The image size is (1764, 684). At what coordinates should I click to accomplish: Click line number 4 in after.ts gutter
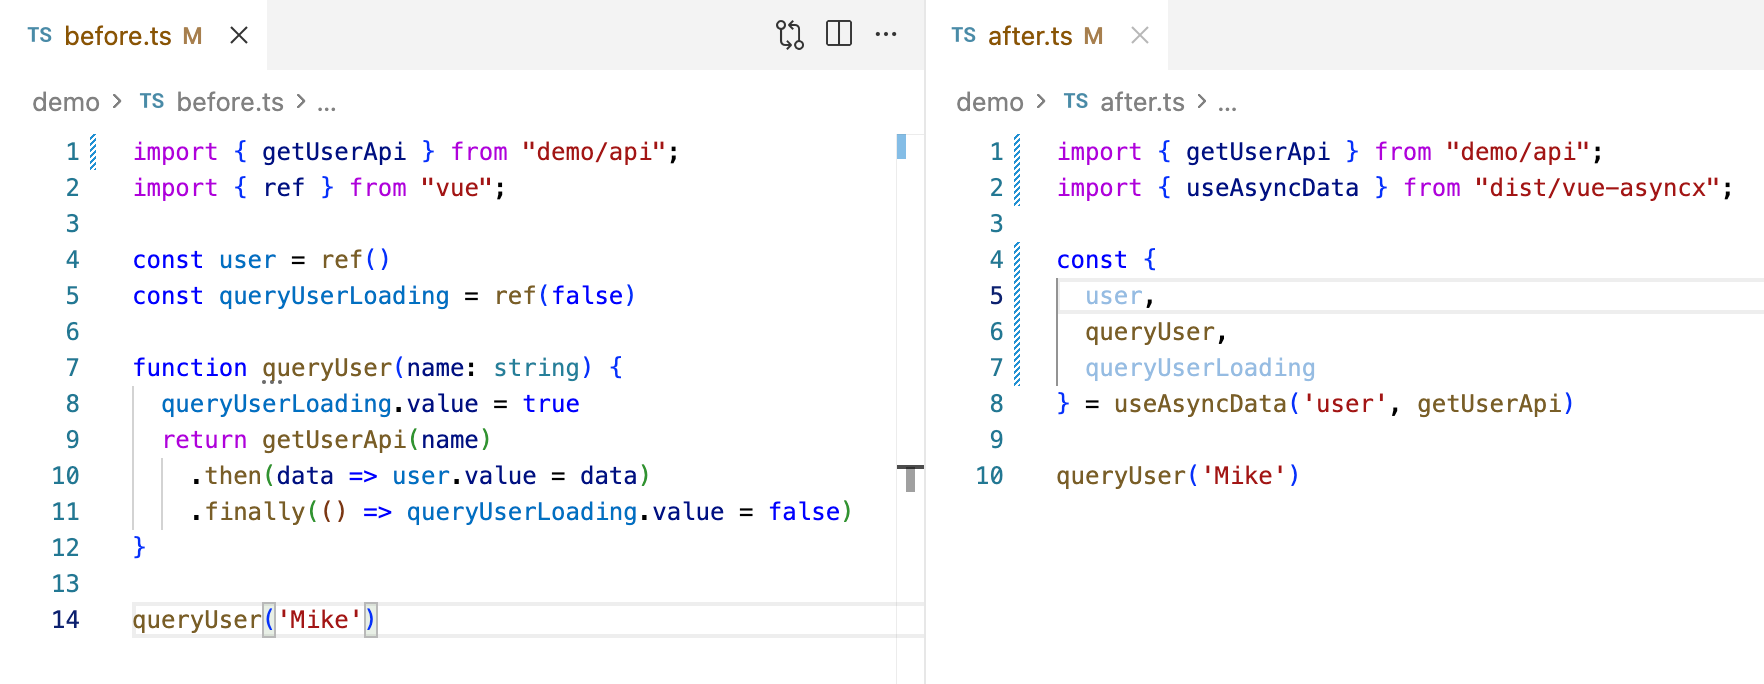pos(996,260)
